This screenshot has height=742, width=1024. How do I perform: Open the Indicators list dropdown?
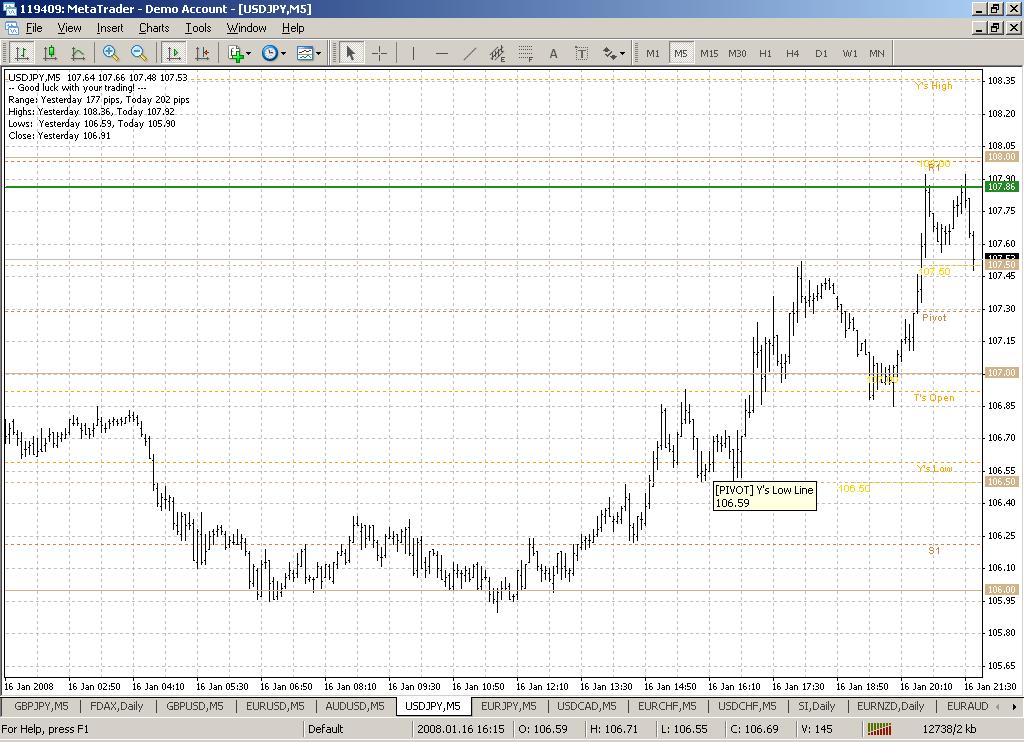pos(240,53)
